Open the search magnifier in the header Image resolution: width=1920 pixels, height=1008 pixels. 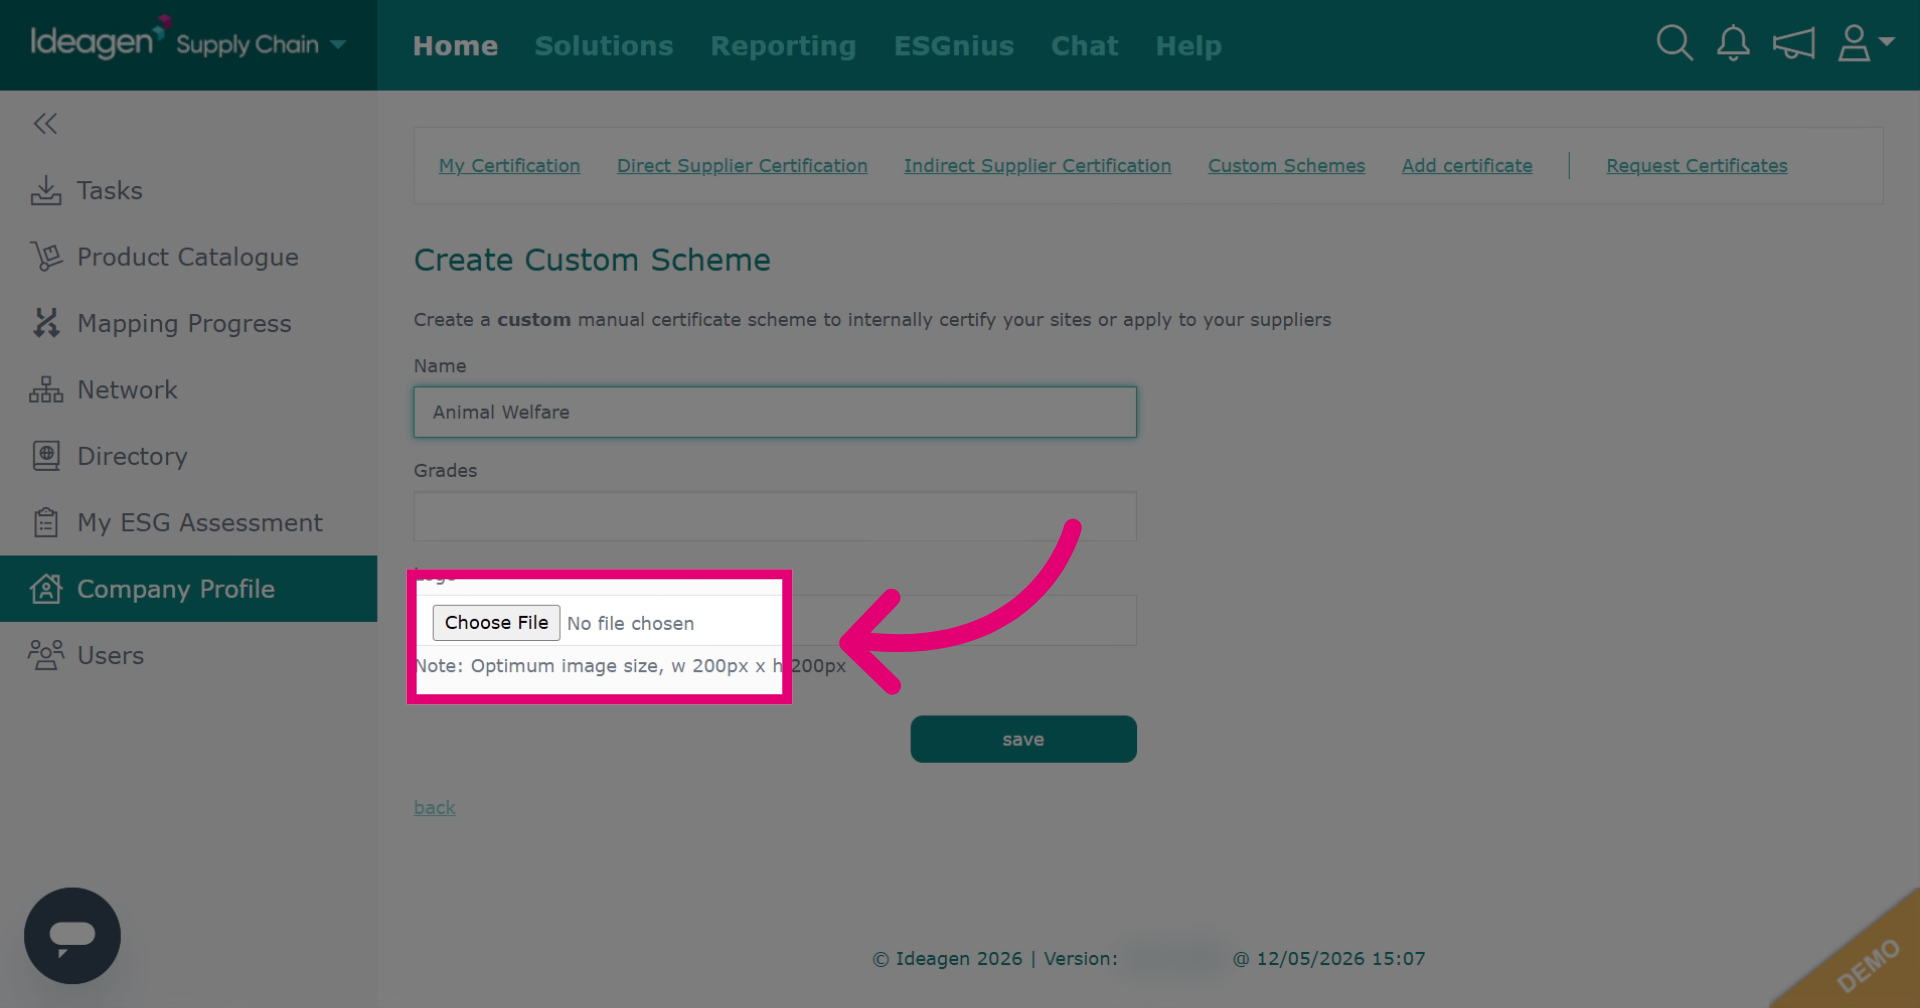(1674, 43)
